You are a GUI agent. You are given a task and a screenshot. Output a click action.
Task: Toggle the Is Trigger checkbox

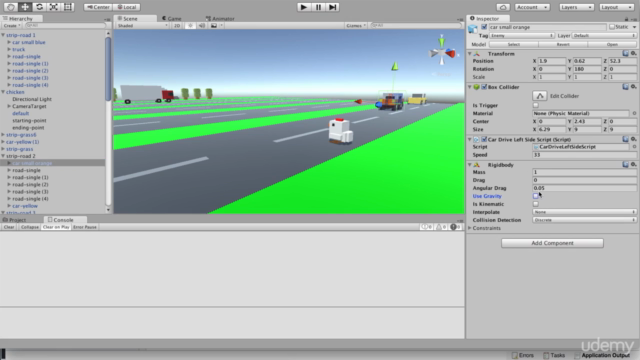click(536, 105)
